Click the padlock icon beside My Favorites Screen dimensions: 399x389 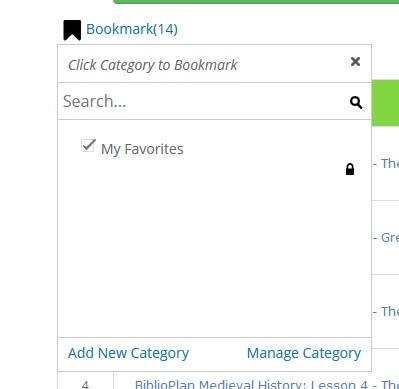pyautogui.click(x=350, y=169)
